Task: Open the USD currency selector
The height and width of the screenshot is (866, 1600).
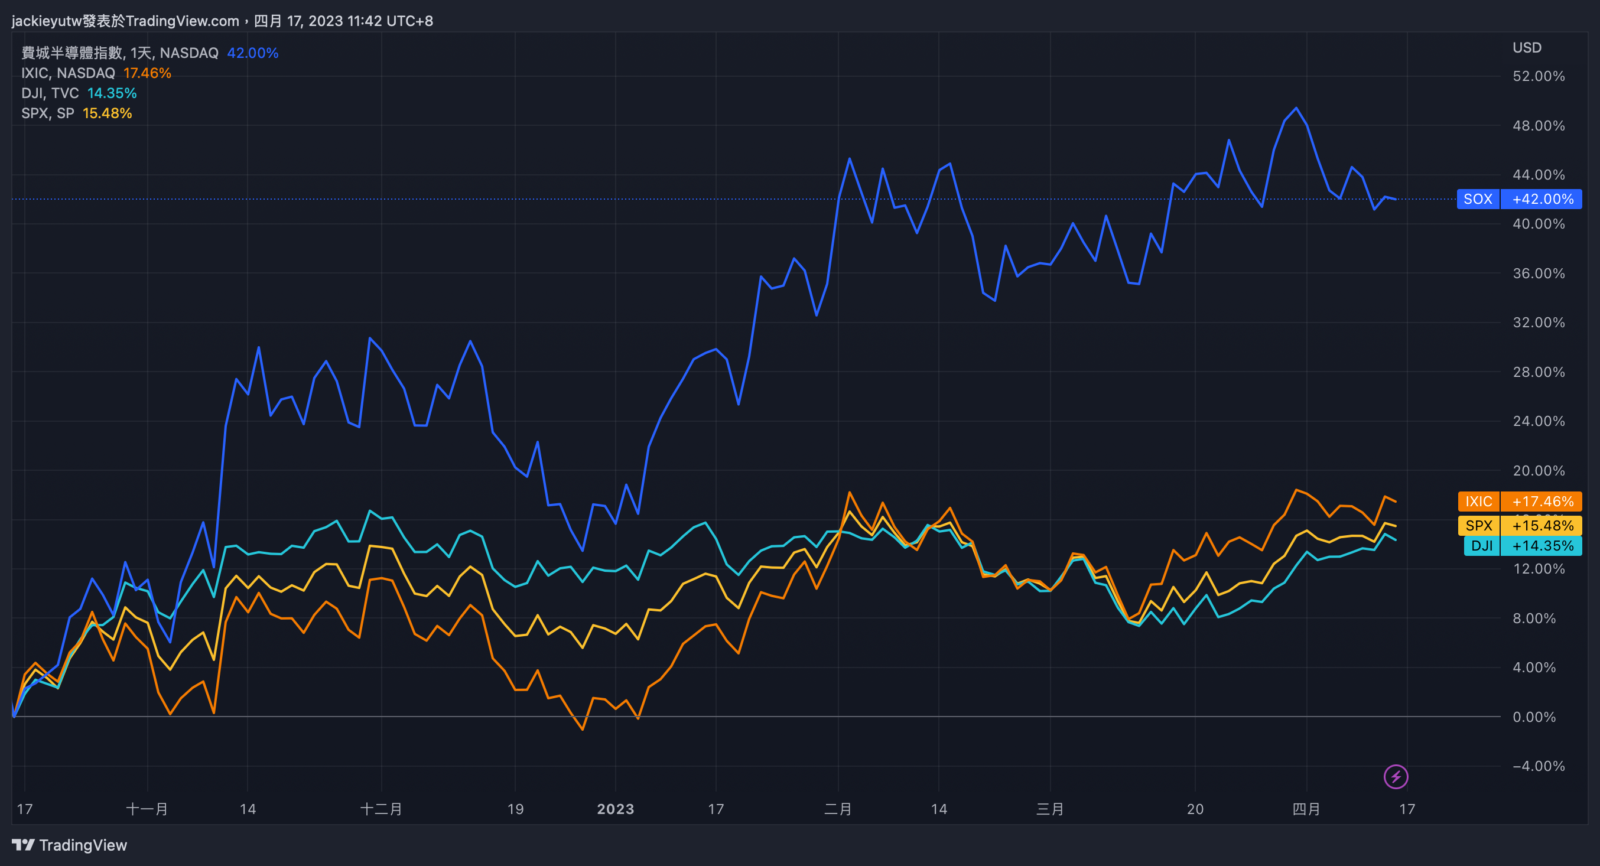Action: (x=1526, y=47)
